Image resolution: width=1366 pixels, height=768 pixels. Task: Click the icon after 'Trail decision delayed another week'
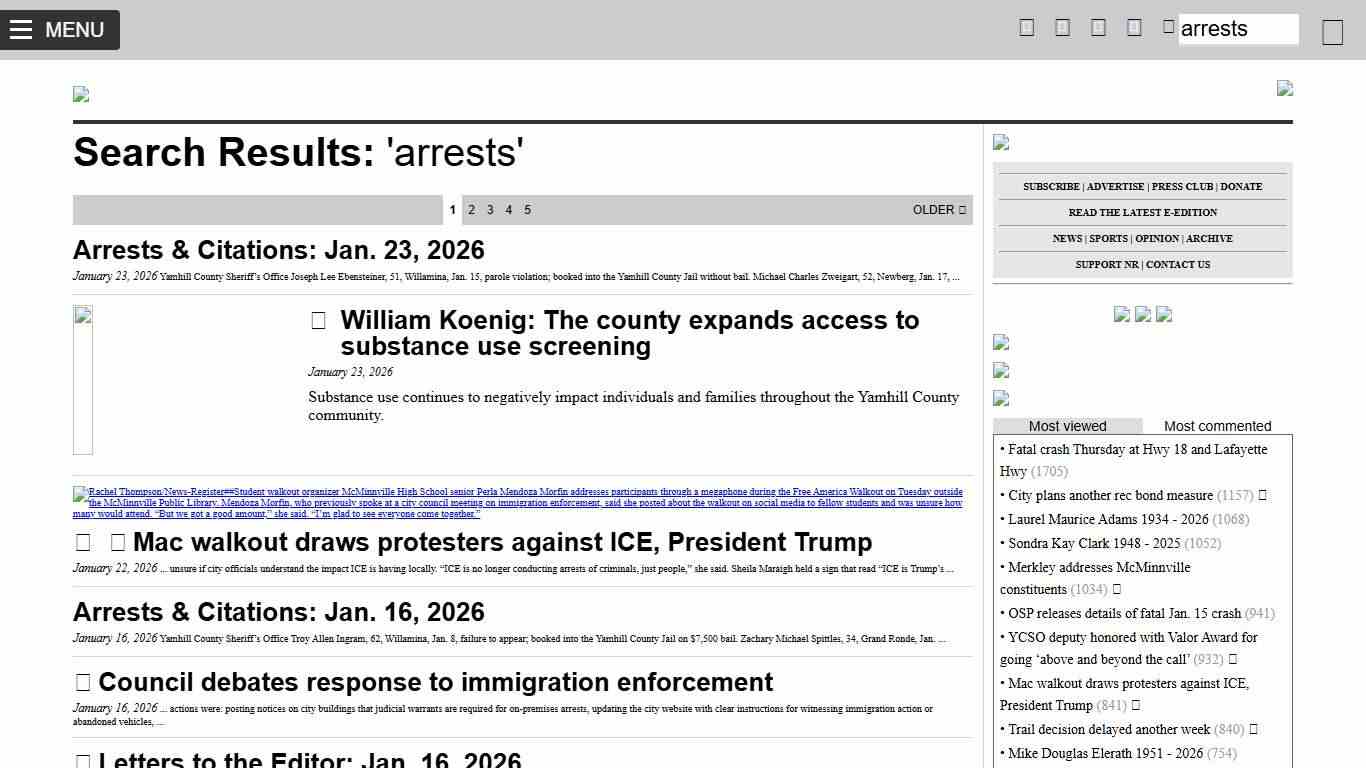point(1253,729)
